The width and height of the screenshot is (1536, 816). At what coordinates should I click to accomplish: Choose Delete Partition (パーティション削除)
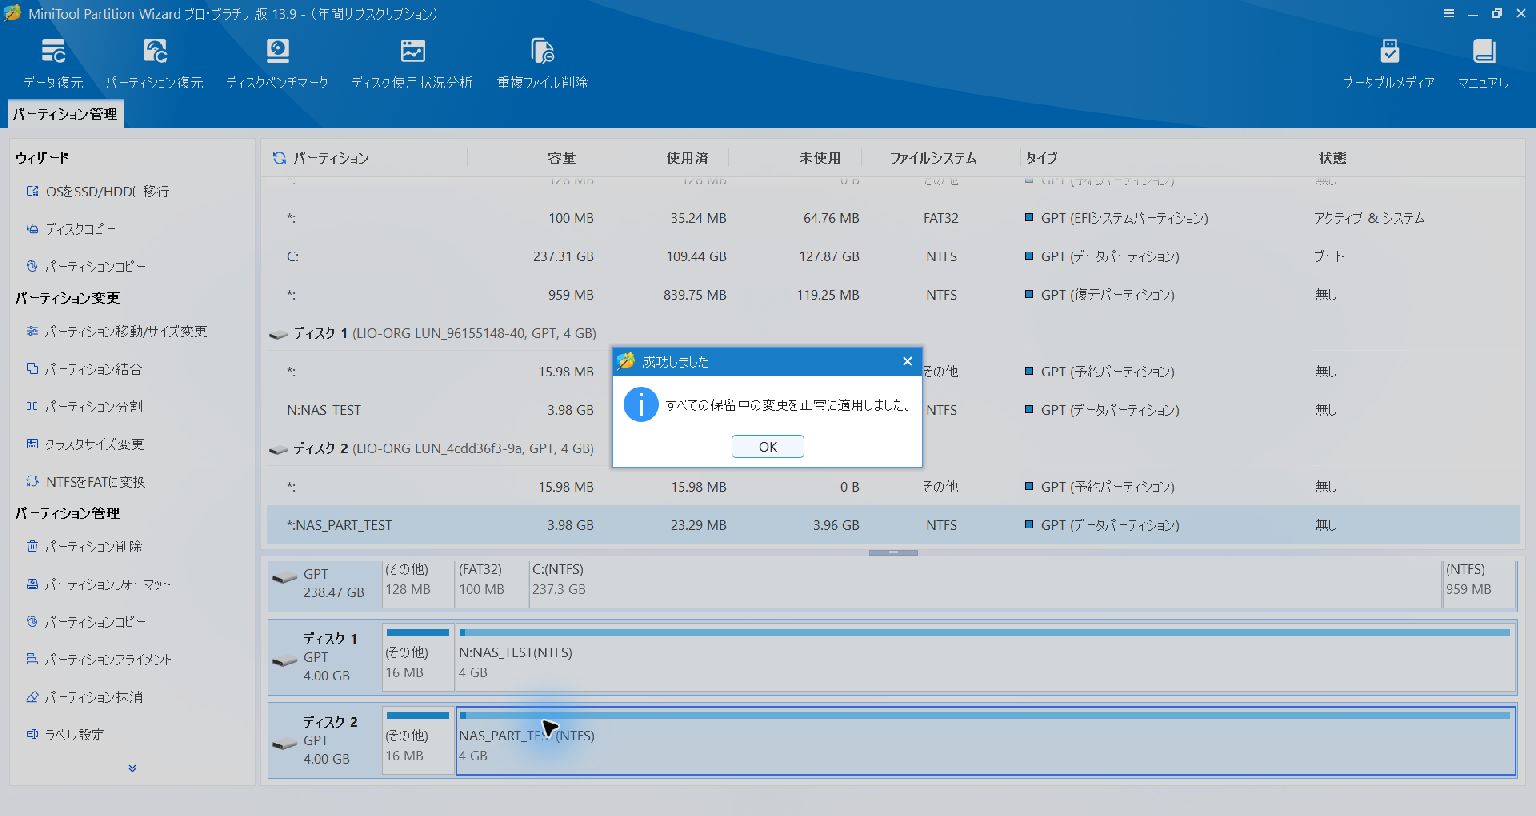pos(84,547)
